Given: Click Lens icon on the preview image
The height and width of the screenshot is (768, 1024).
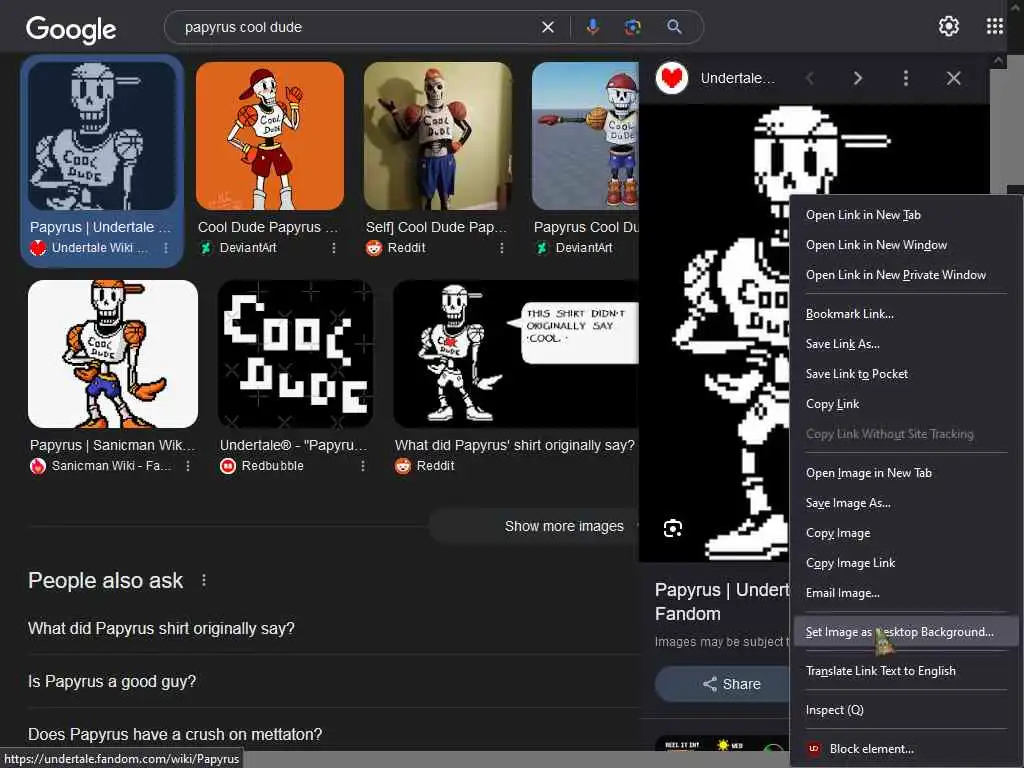Looking at the screenshot, I should coord(673,528).
